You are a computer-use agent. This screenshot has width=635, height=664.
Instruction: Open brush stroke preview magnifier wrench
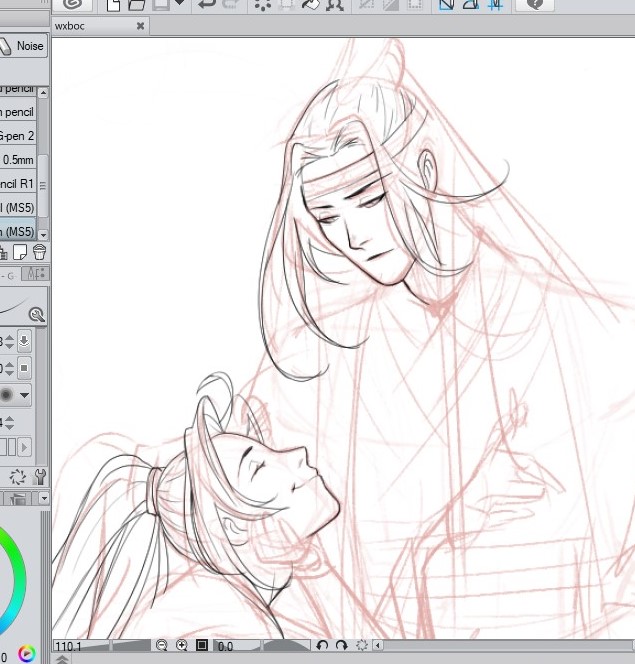coord(37,315)
